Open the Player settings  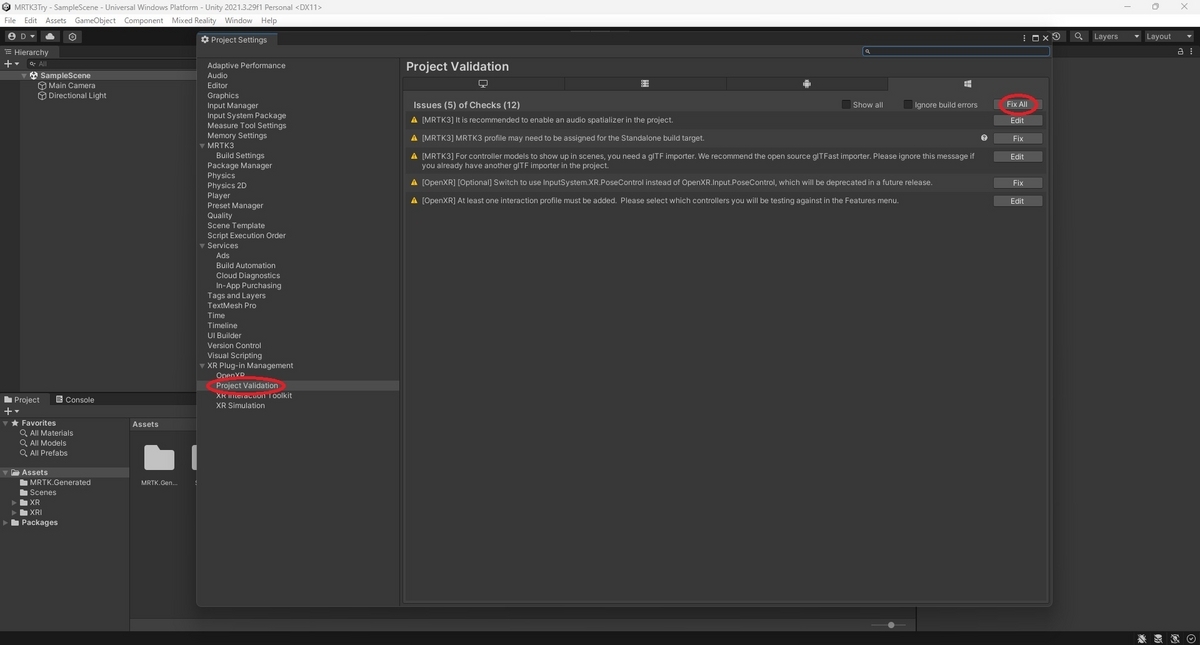click(x=219, y=196)
